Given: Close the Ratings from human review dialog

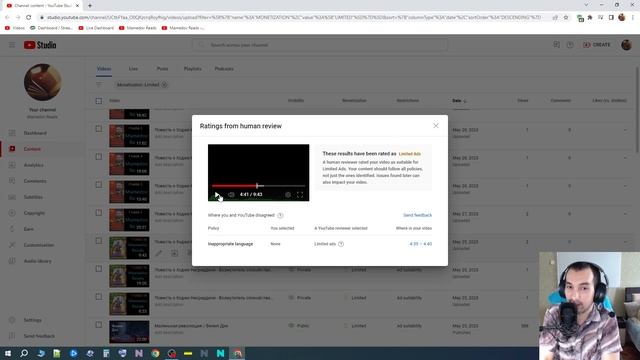Looking at the screenshot, I should 436,126.
